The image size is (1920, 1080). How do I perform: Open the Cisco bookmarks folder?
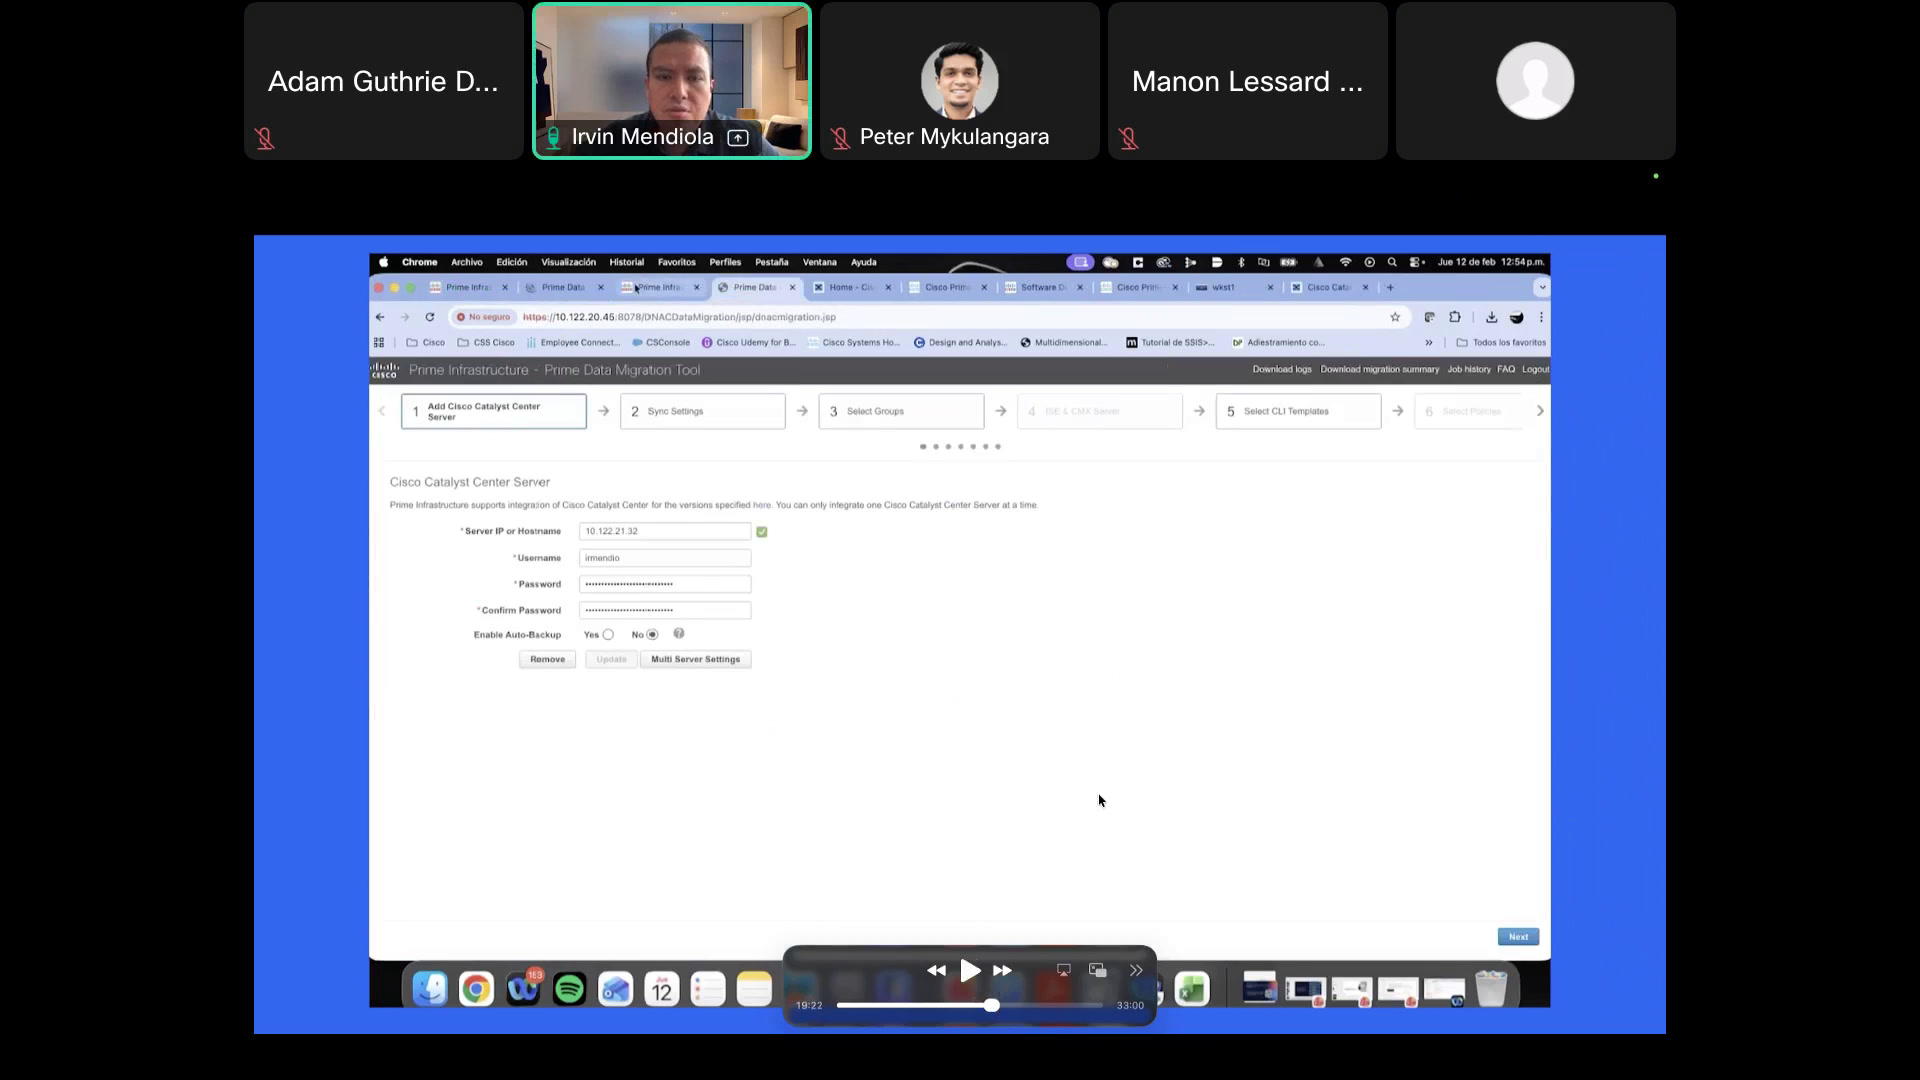point(426,342)
